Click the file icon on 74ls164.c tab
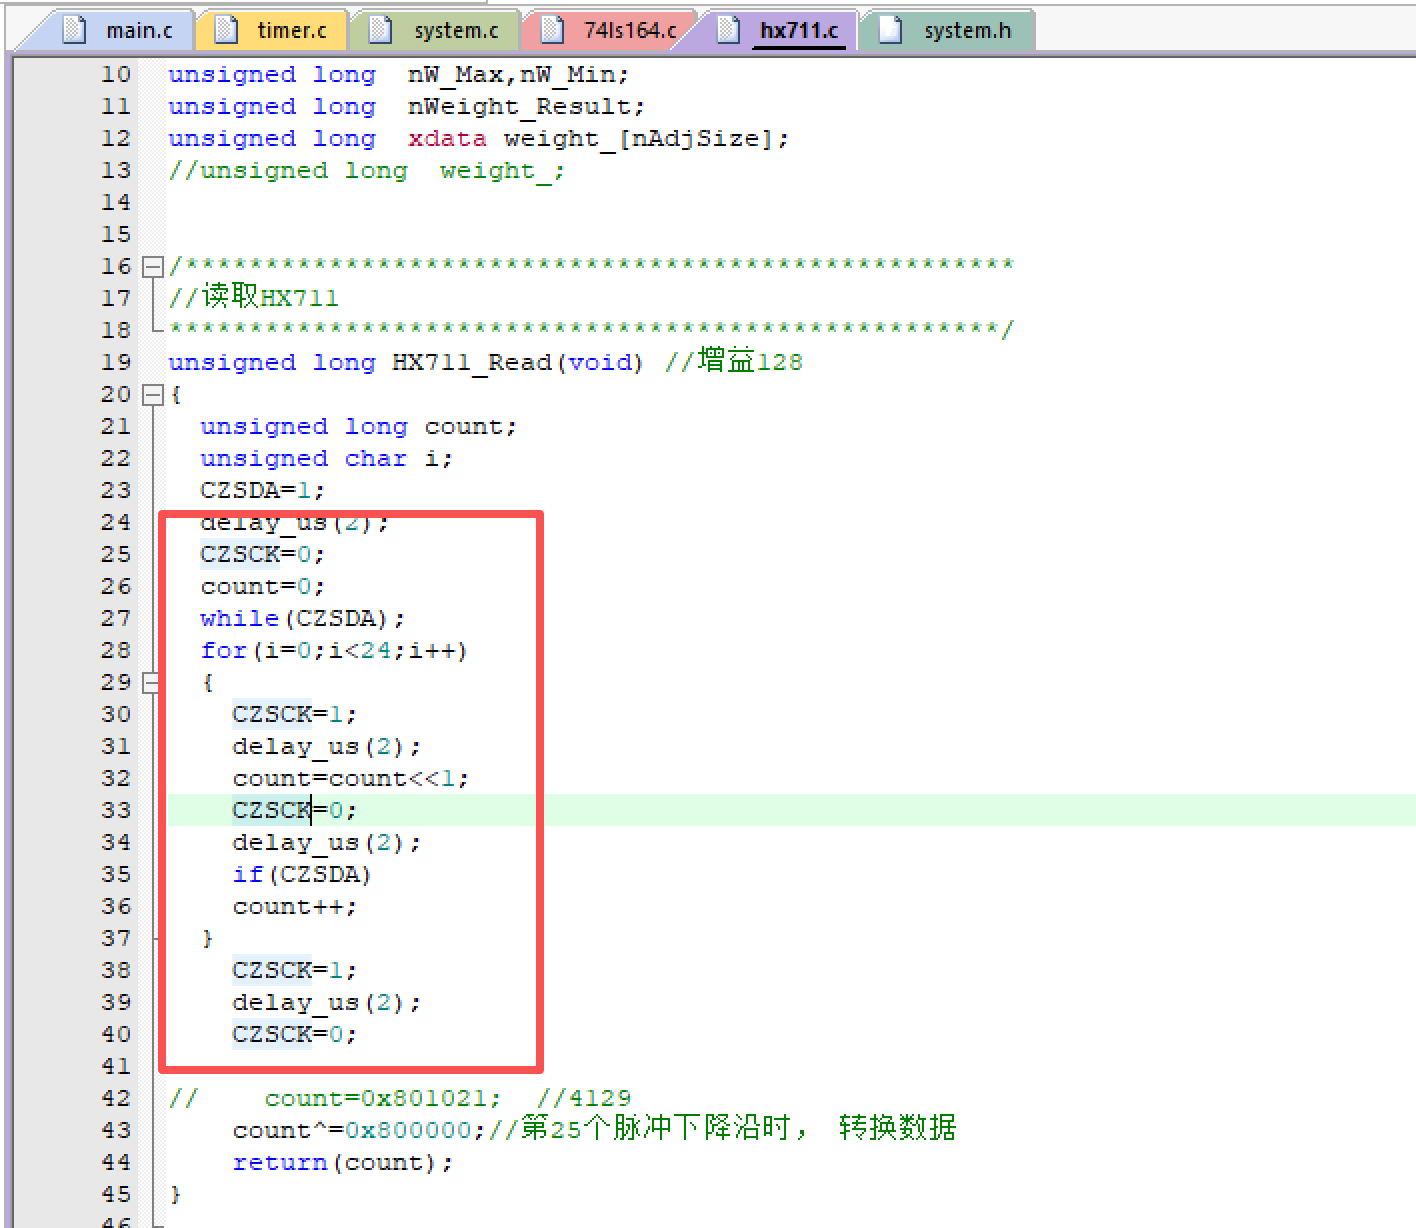This screenshot has height=1228, width=1416. pyautogui.click(x=552, y=30)
